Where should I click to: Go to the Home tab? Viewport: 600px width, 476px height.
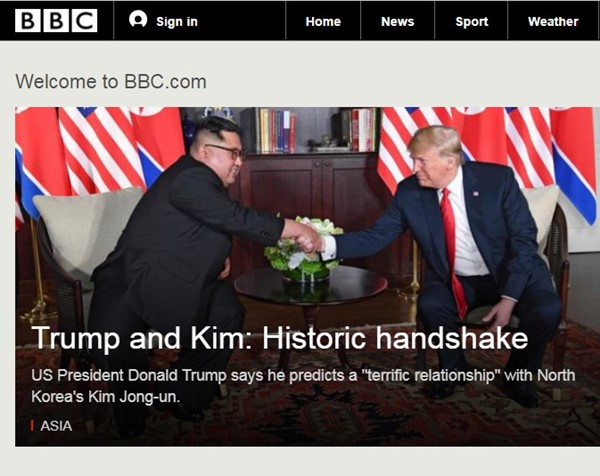pos(323,21)
